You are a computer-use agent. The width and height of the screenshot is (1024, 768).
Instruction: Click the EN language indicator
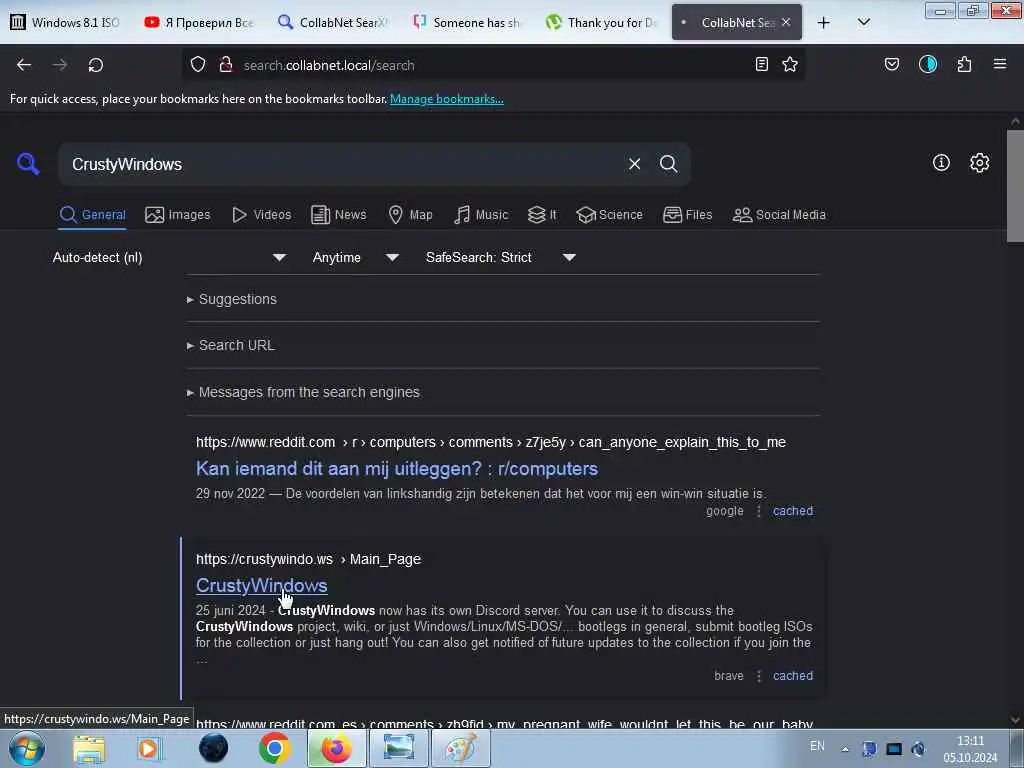point(816,746)
